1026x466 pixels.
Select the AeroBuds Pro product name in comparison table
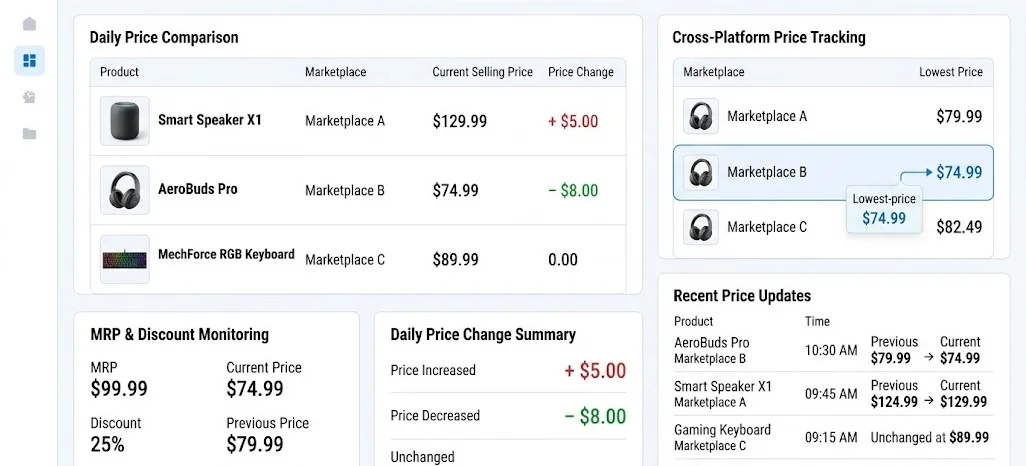click(x=198, y=189)
